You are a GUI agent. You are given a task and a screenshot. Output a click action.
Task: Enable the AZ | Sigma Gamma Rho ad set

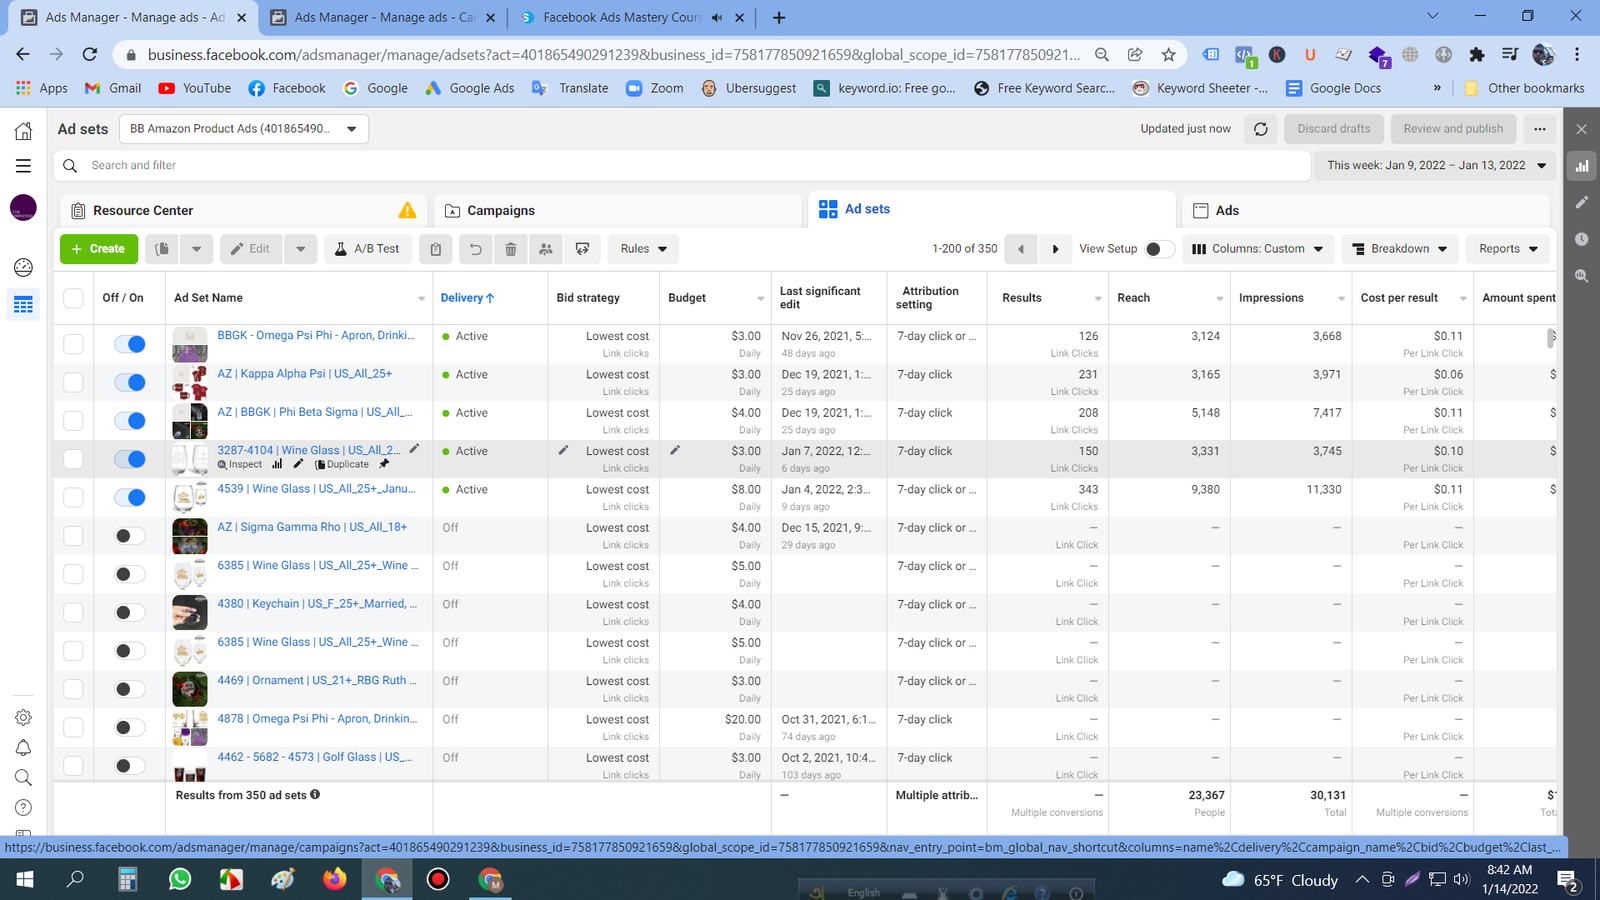[x=130, y=536]
